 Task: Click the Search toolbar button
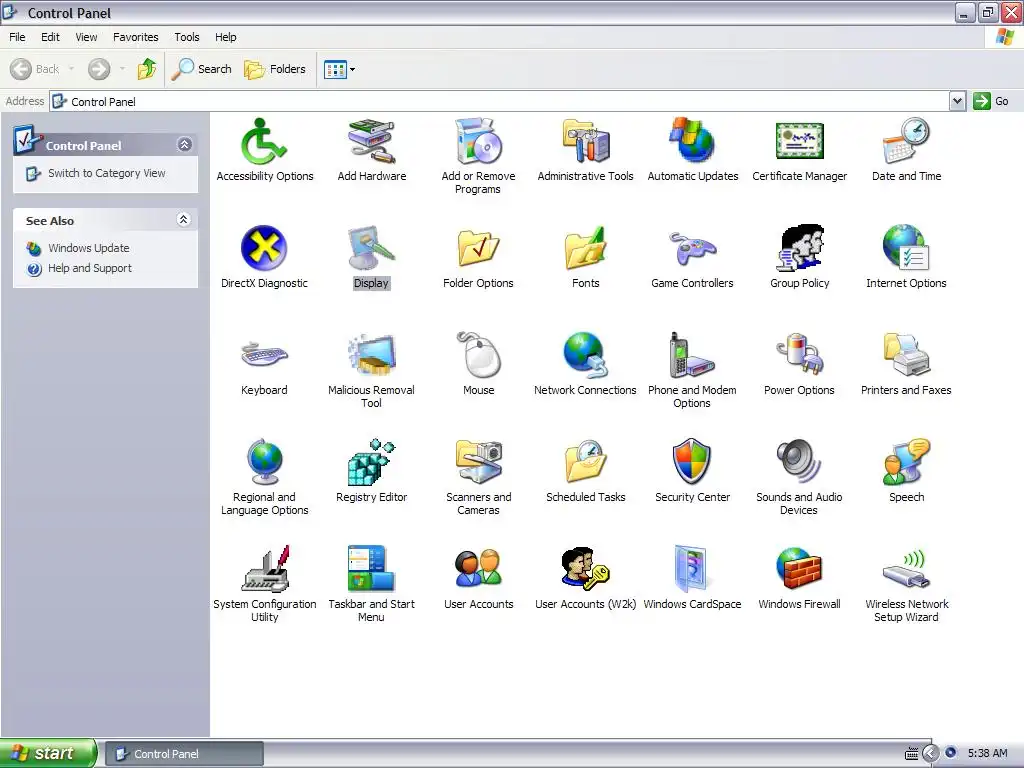(x=201, y=69)
